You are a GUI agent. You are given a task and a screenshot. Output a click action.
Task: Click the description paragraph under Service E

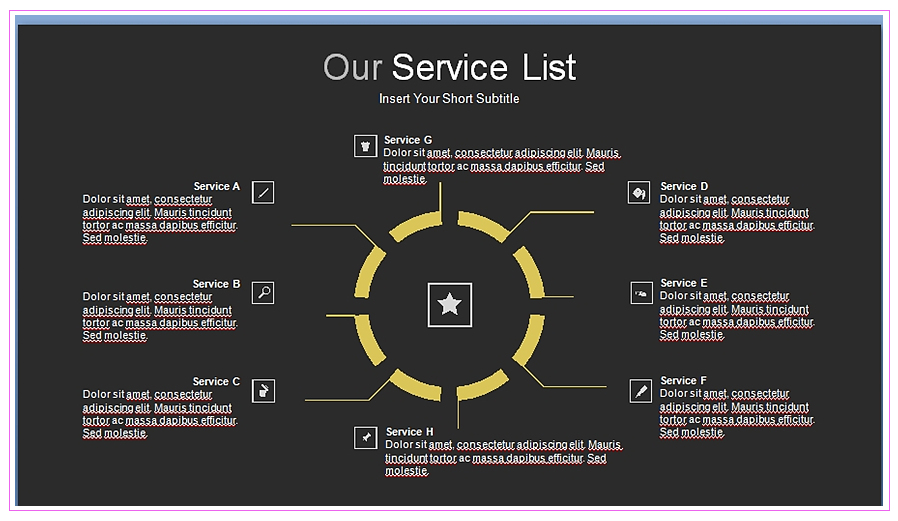coord(737,315)
